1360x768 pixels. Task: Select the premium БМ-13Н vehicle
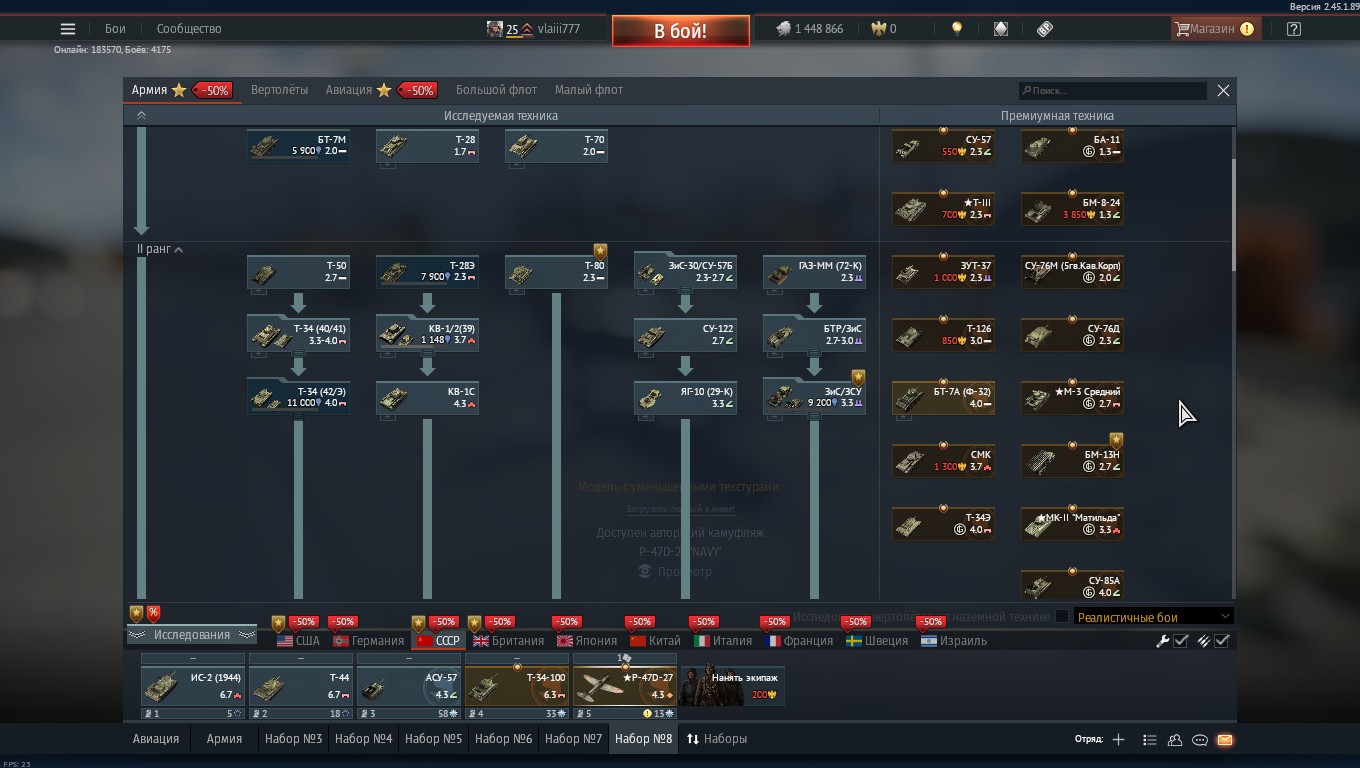tap(1072, 460)
